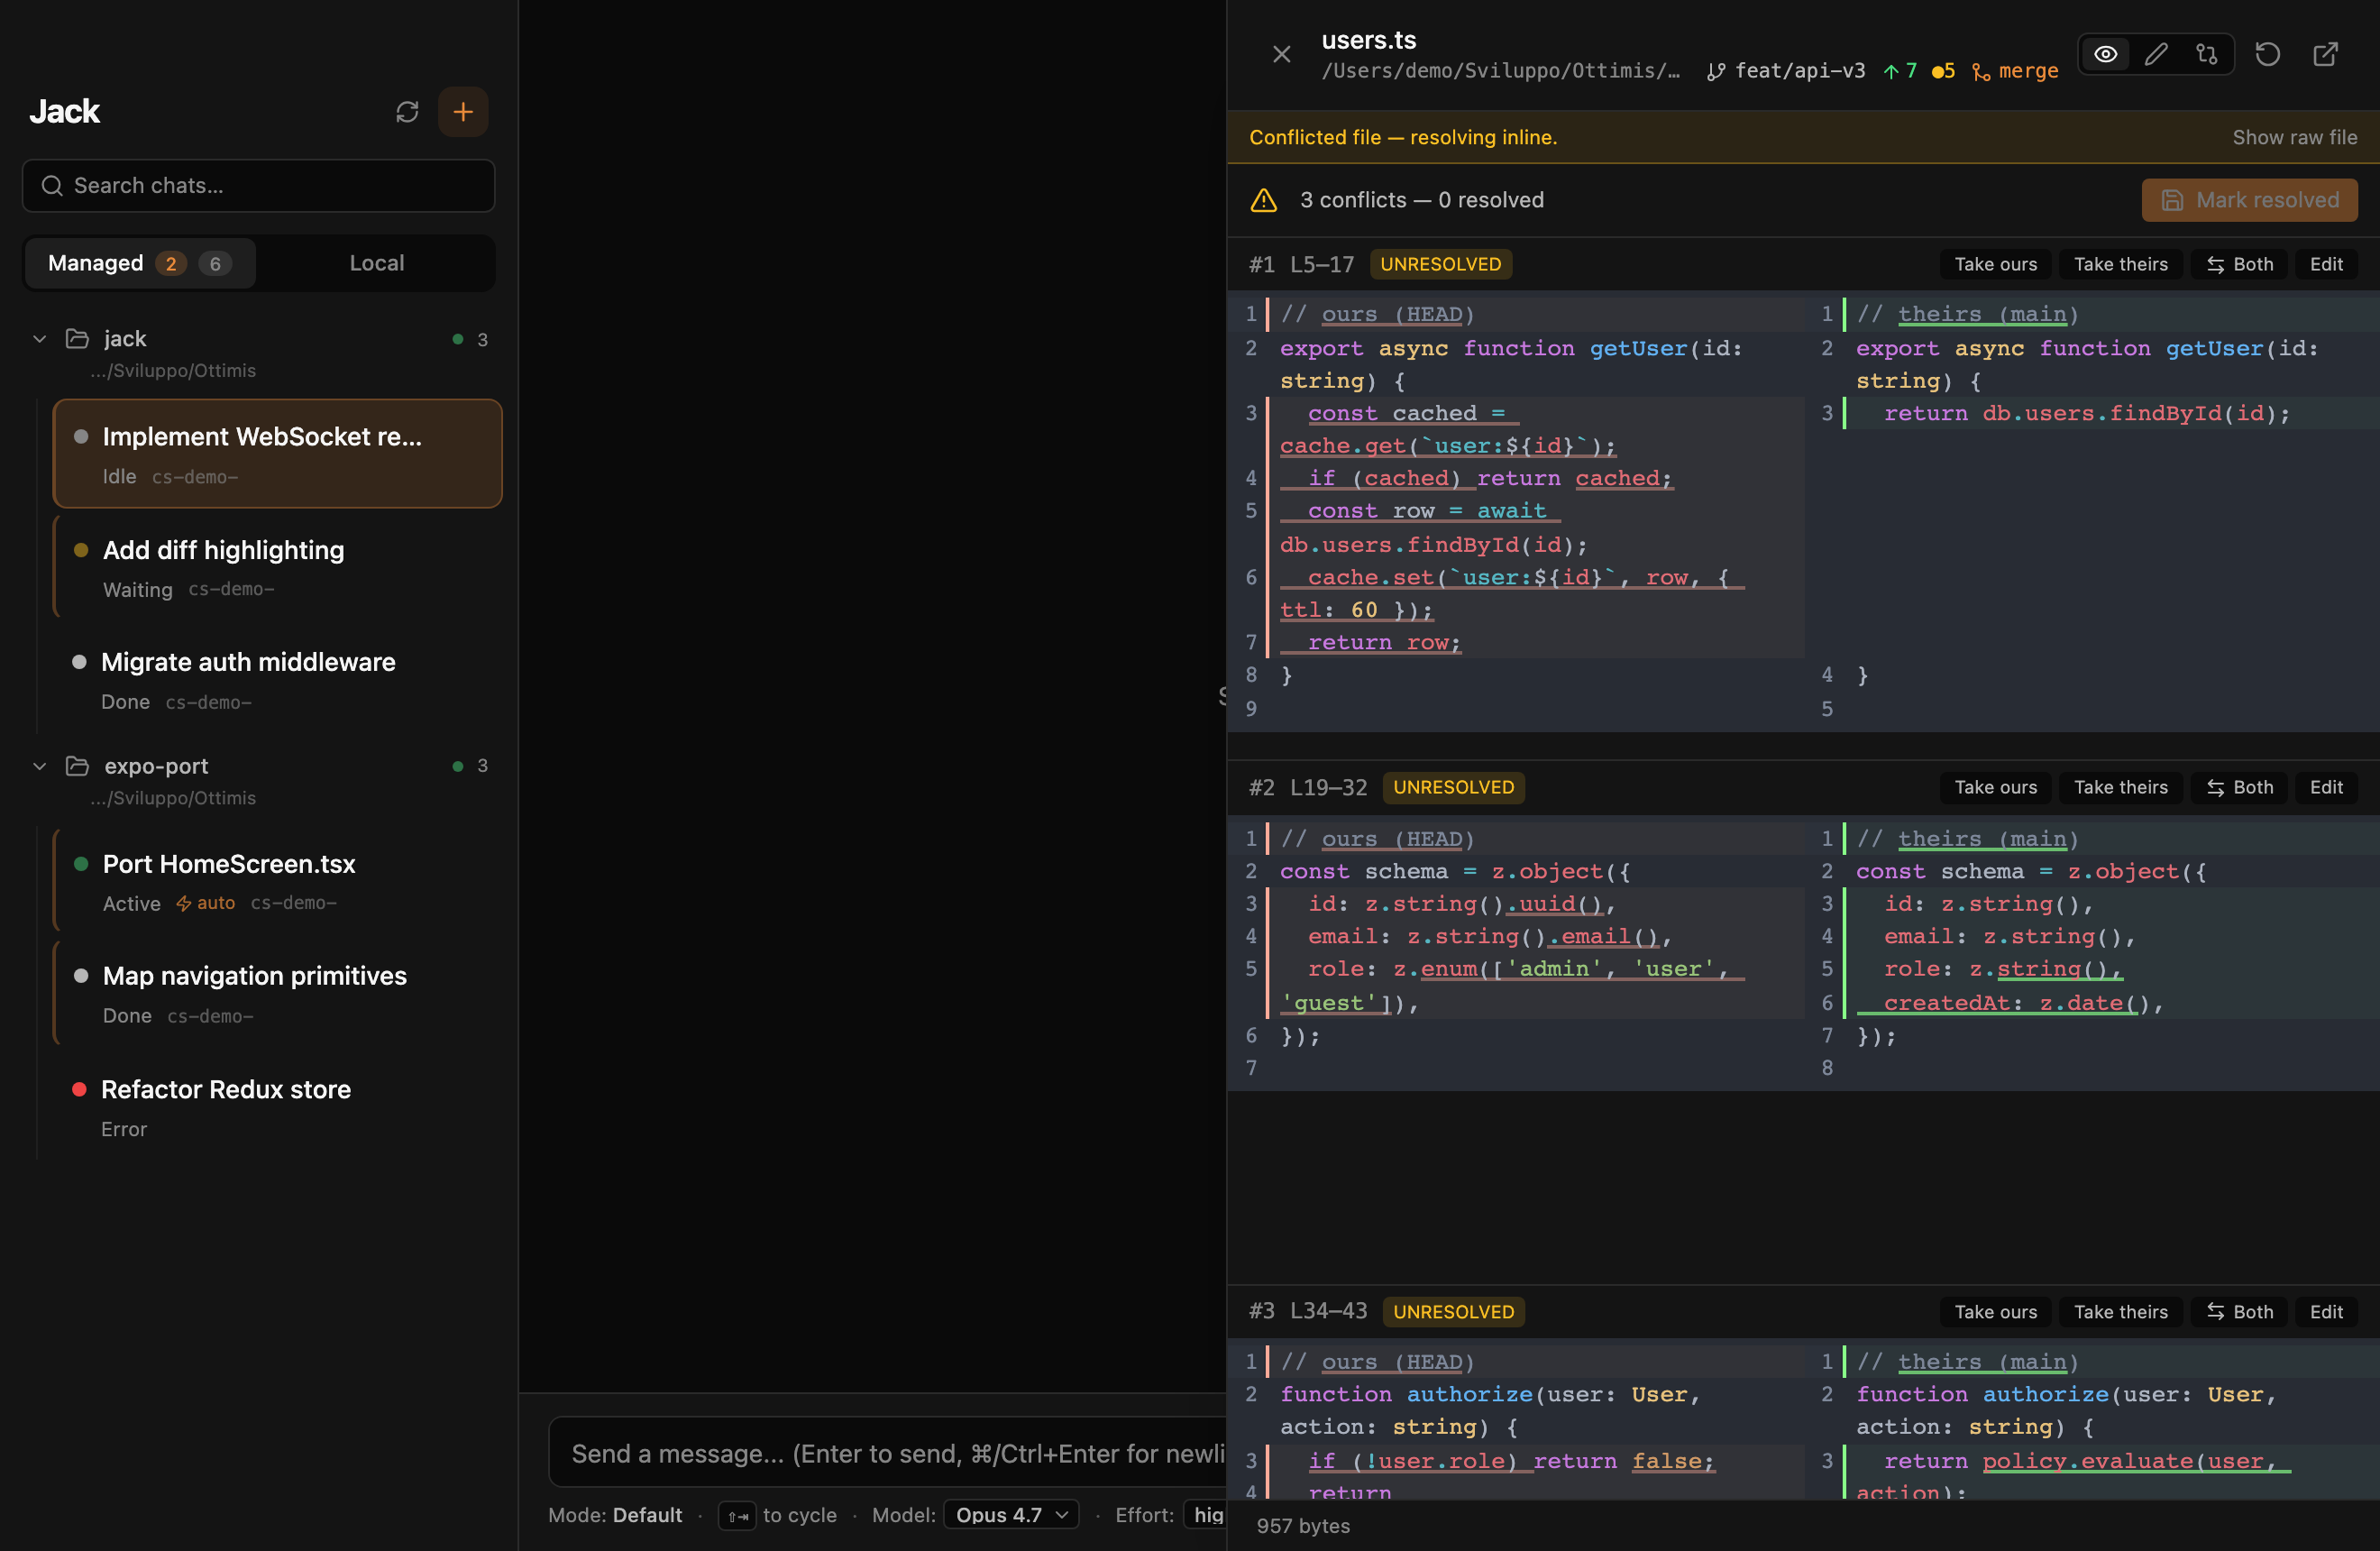Close the users.ts panel
2380x1551 pixels.
[x=1281, y=54]
